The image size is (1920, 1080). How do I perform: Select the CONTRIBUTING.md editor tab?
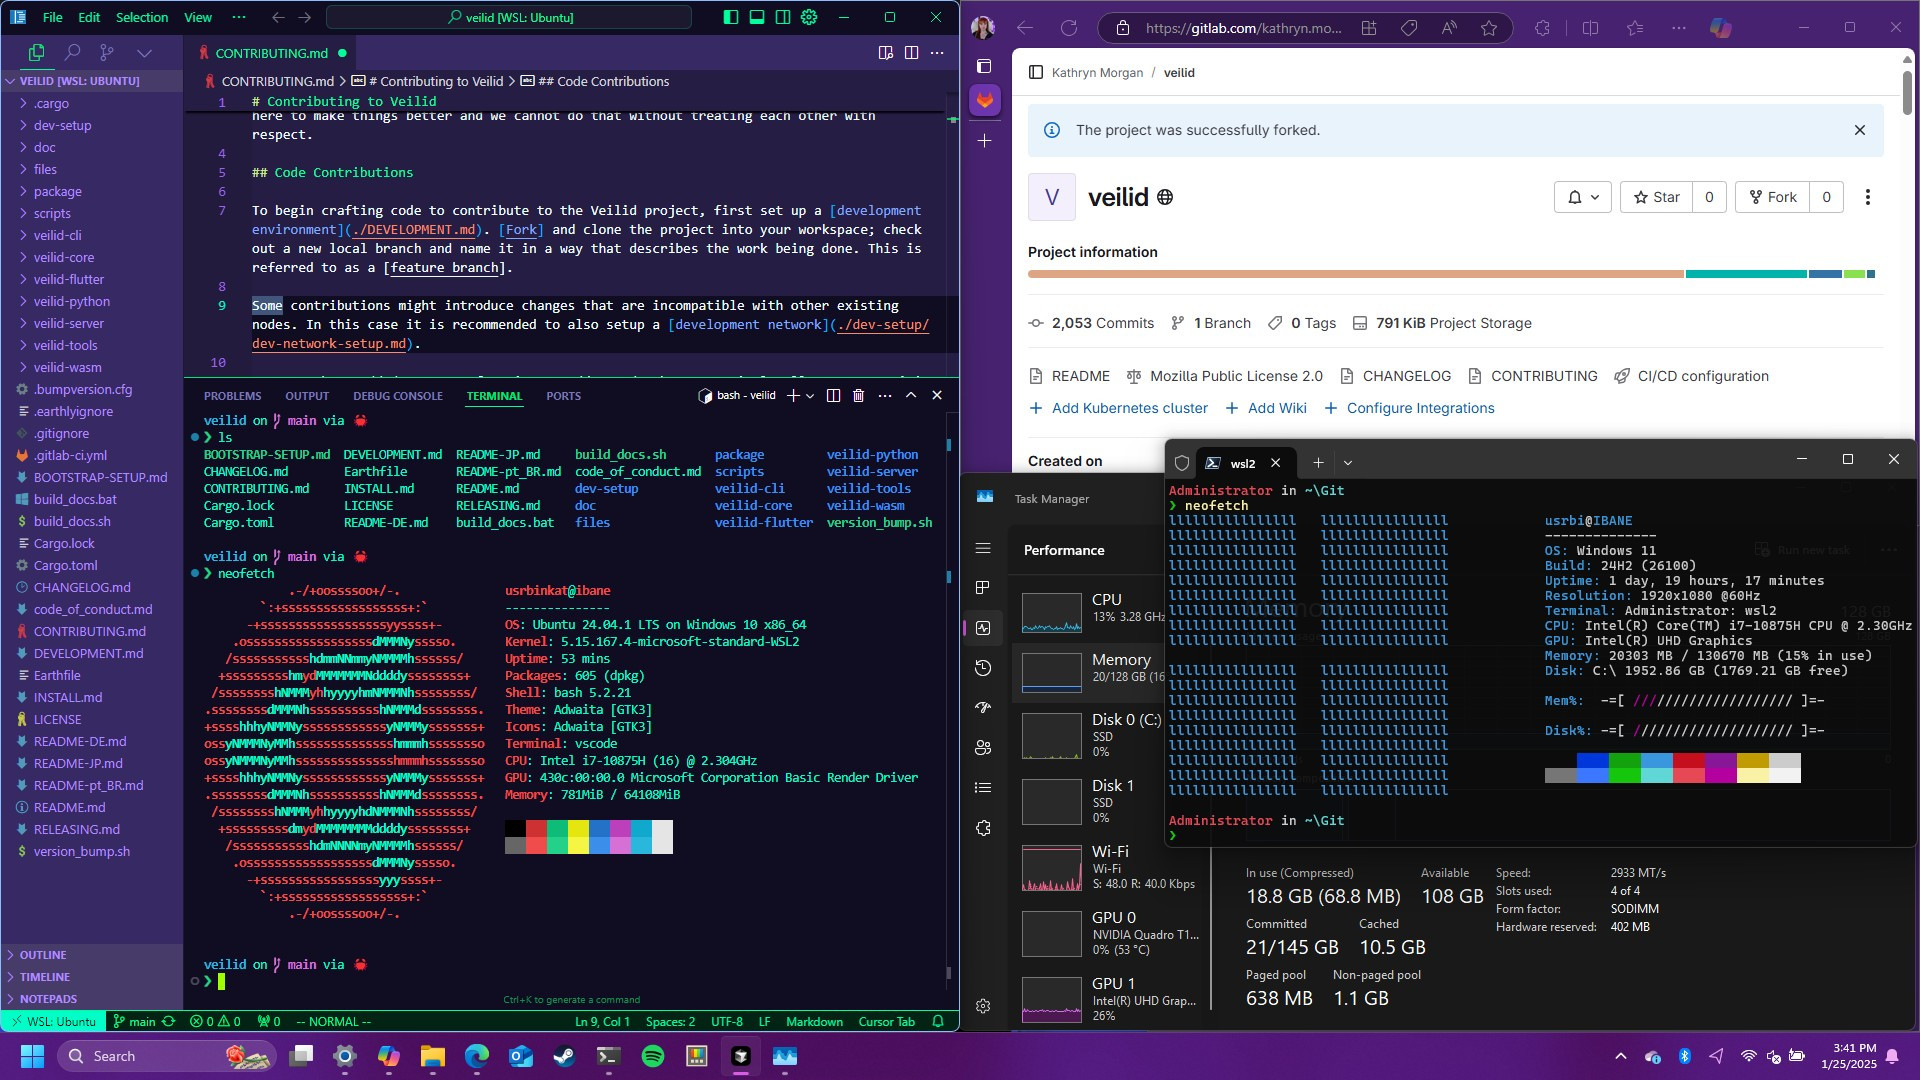point(271,53)
